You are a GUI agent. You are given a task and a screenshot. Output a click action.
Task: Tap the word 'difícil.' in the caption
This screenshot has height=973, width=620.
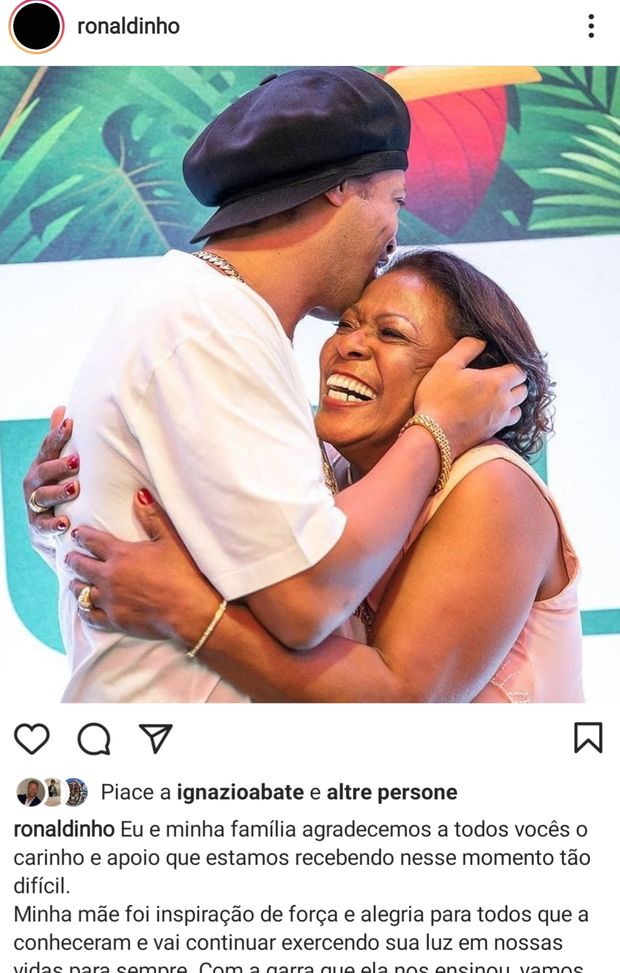tap(42, 886)
